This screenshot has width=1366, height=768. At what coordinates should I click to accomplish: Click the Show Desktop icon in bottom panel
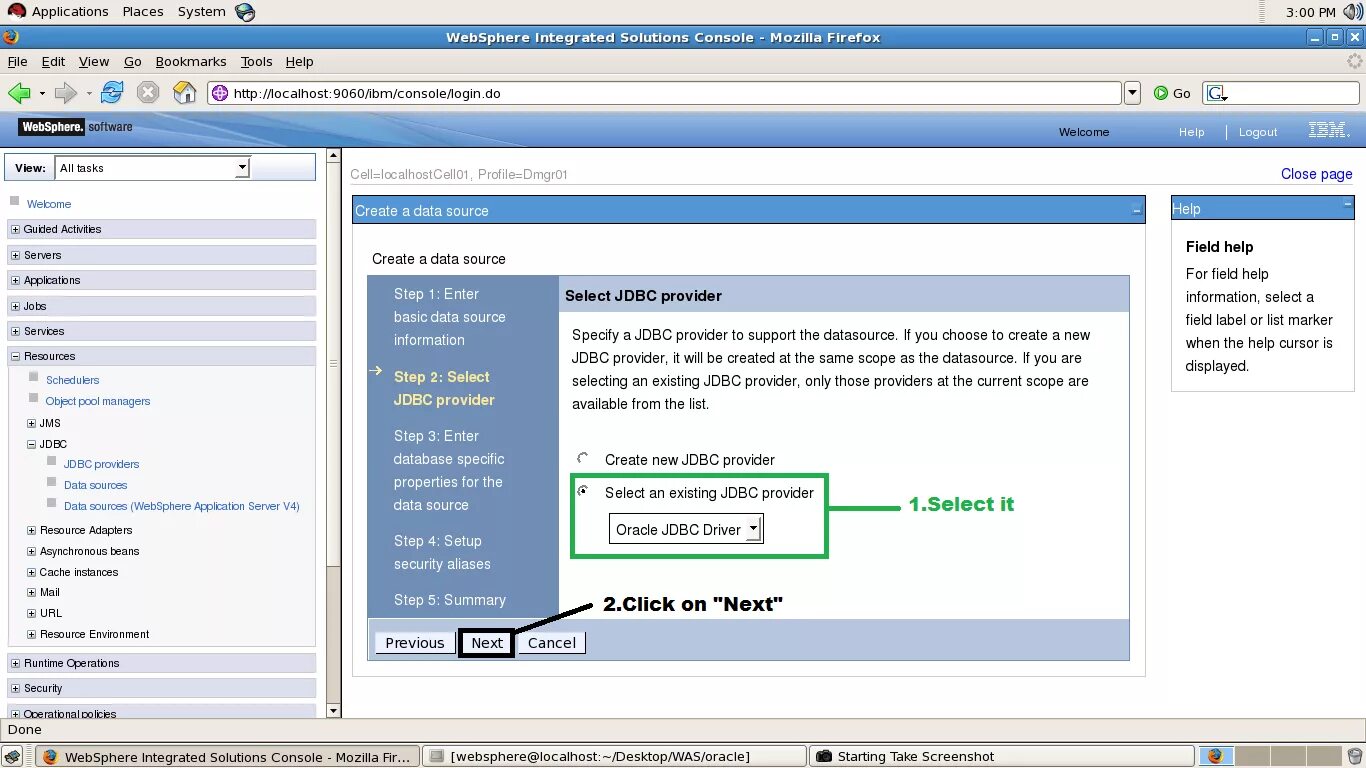pyautogui.click(x=14, y=757)
